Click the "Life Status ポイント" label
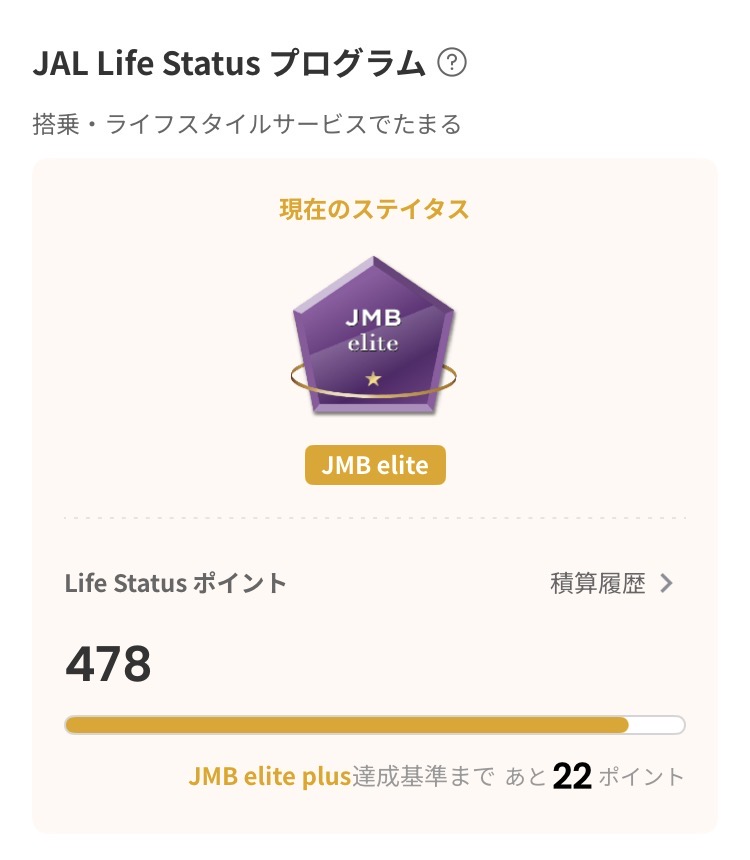 (x=176, y=584)
